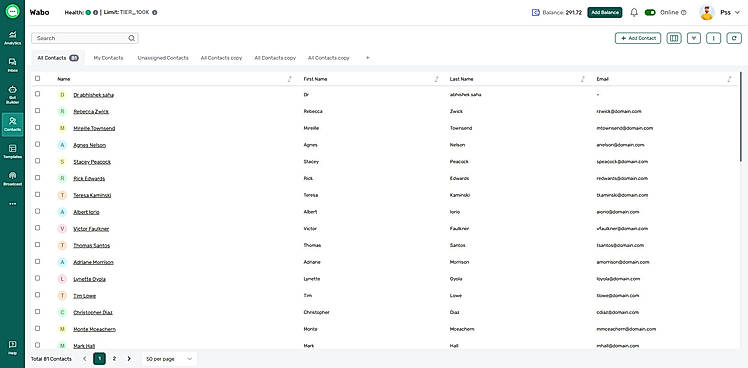The image size is (748, 368).
Task: Switch to All Contacts tab
Action: point(58,58)
